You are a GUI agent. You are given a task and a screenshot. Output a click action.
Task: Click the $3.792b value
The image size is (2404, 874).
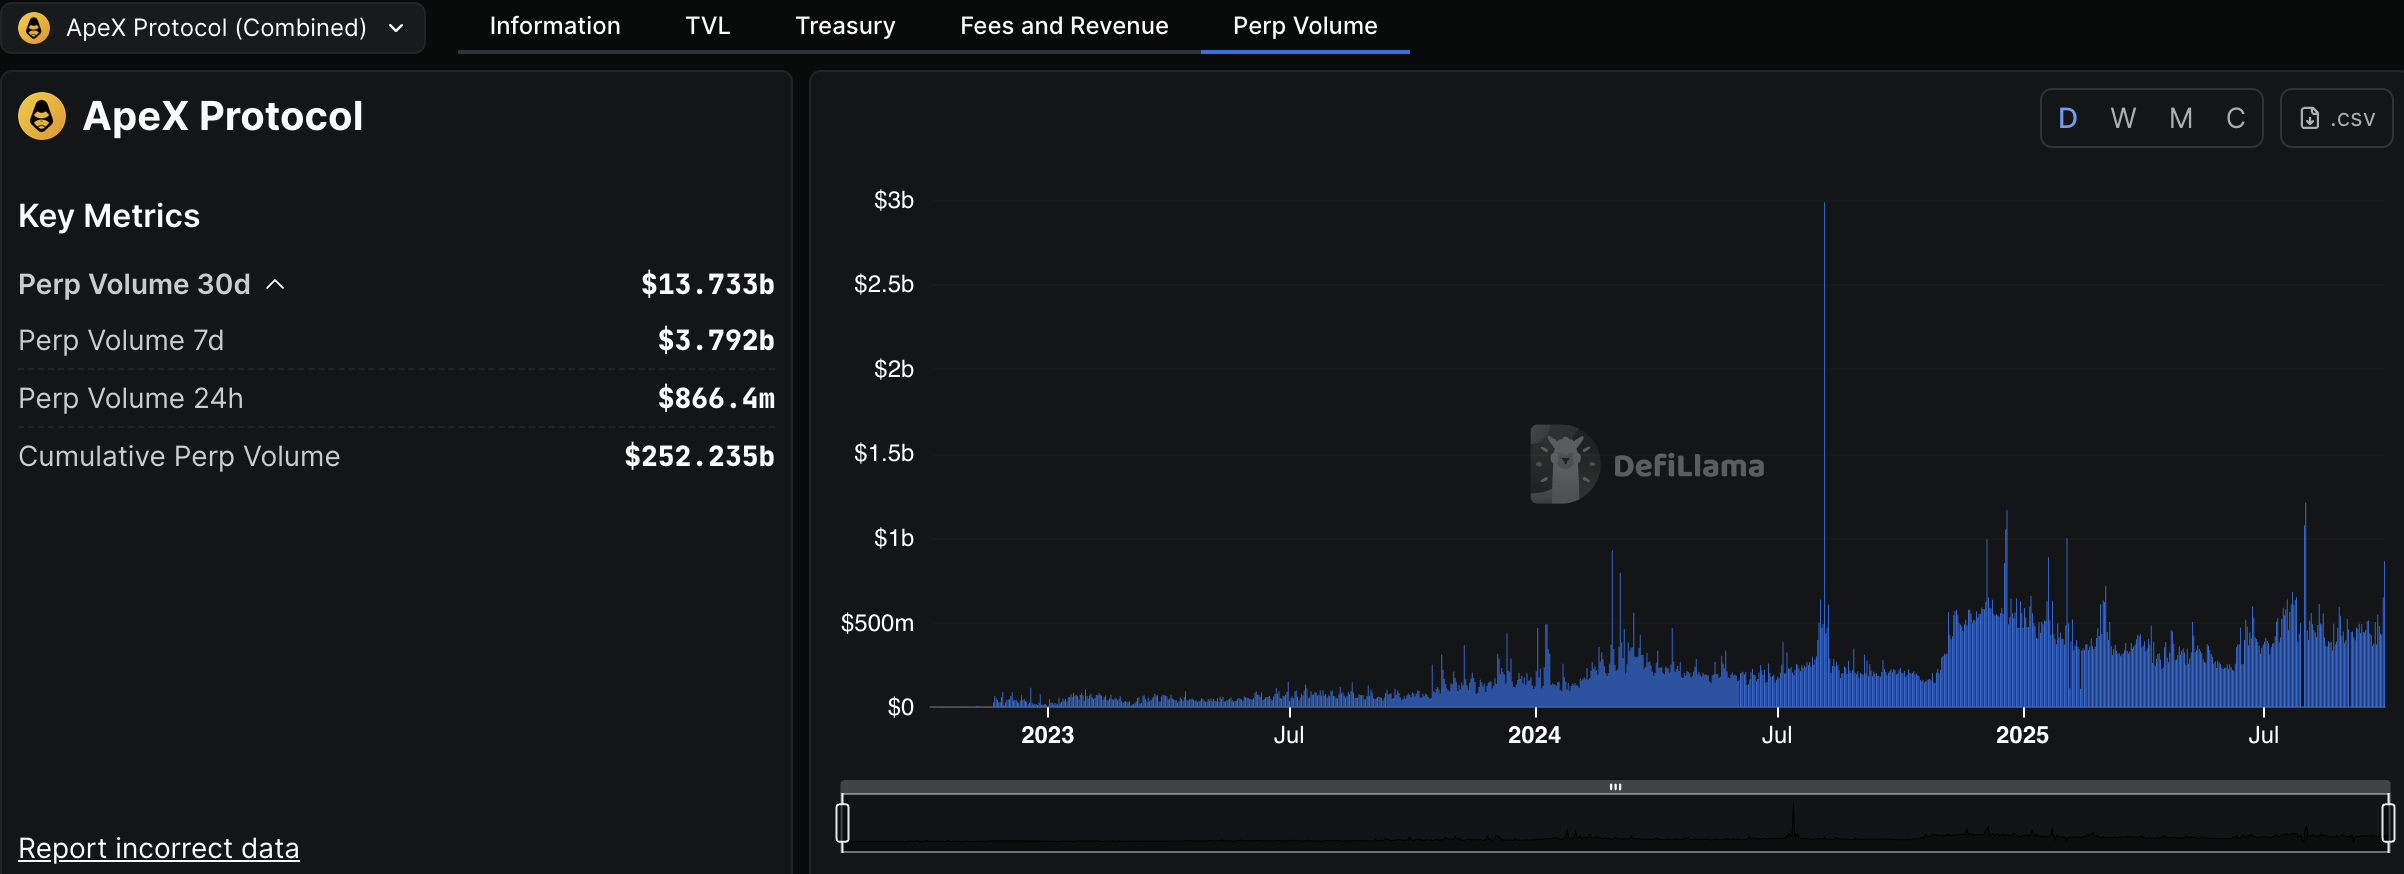[x=716, y=340]
